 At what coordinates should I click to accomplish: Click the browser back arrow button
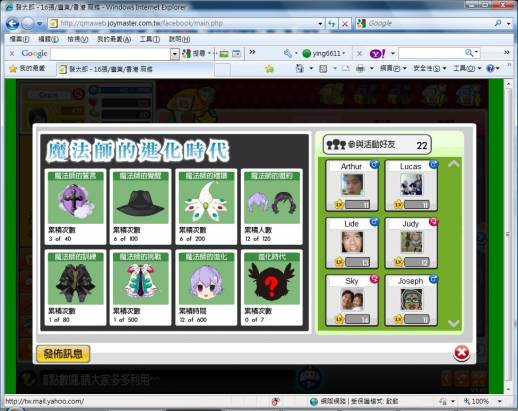tap(12, 23)
